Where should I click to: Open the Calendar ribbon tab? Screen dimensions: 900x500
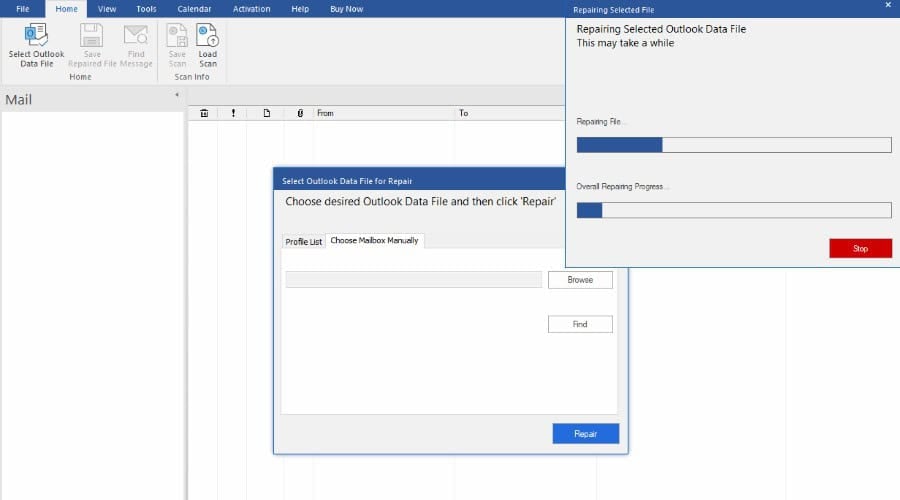(194, 9)
